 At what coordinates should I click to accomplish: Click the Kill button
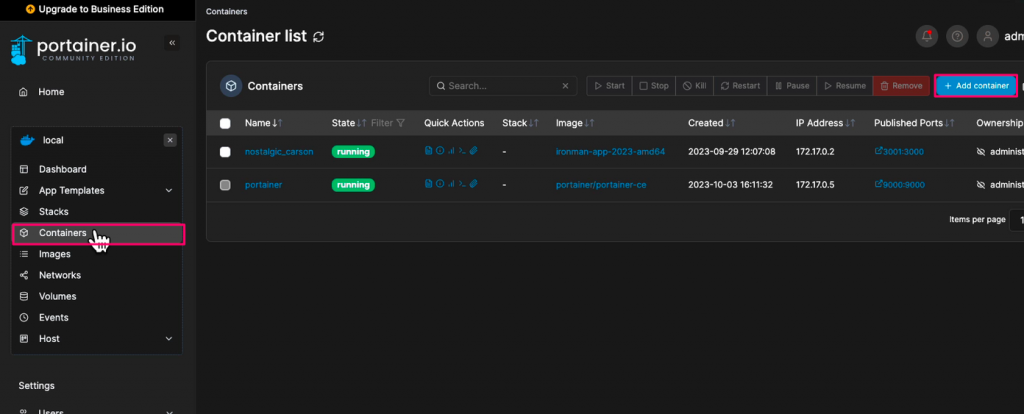[694, 86]
